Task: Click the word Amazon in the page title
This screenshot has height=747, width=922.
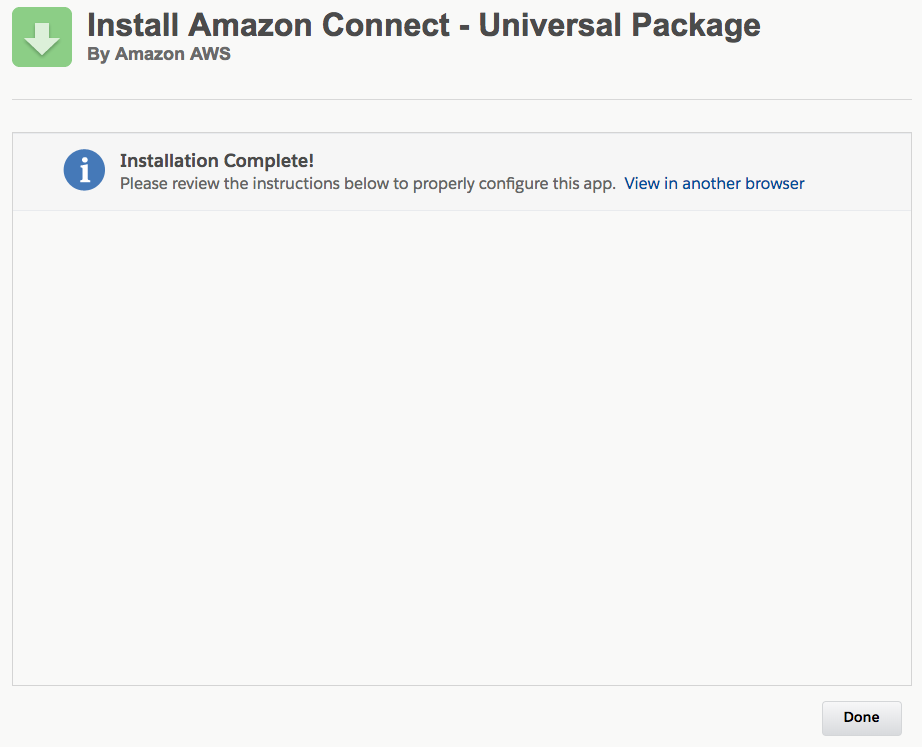Action: [x=250, y=25]
